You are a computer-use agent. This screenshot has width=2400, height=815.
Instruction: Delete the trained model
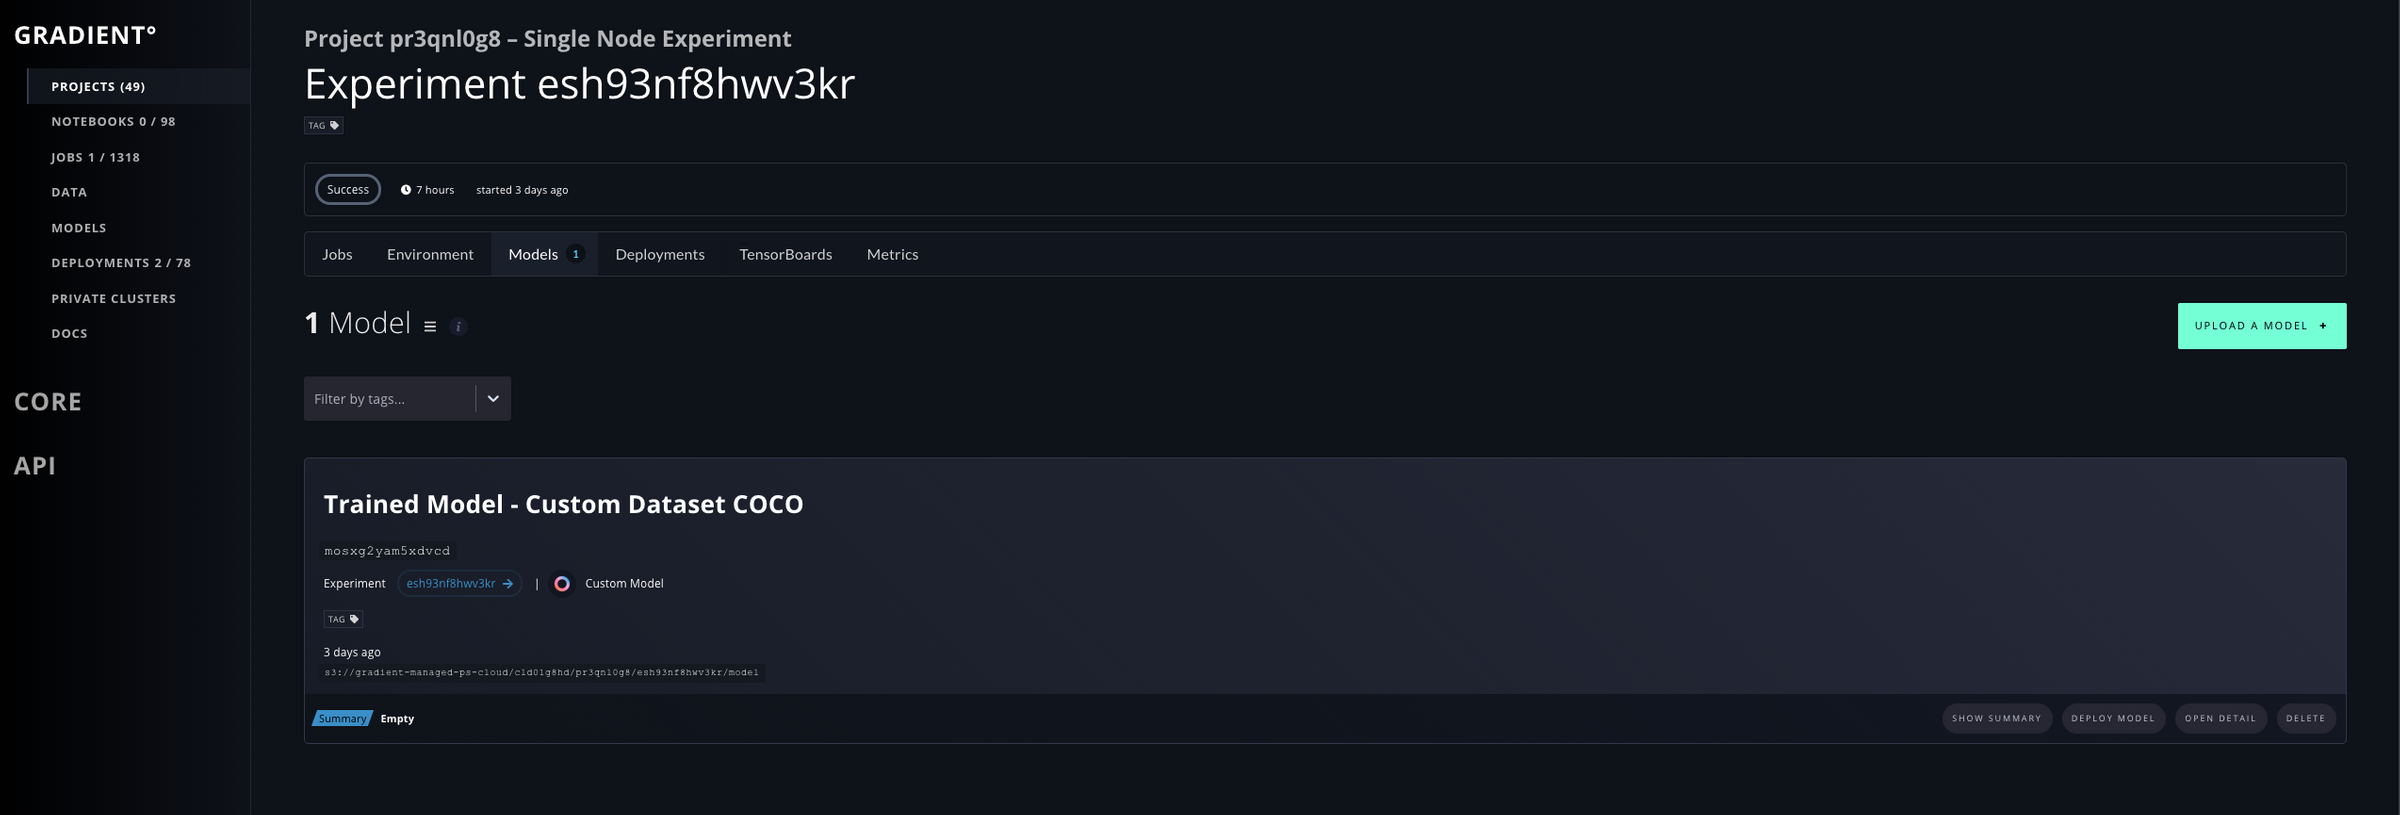(2306, 718)
